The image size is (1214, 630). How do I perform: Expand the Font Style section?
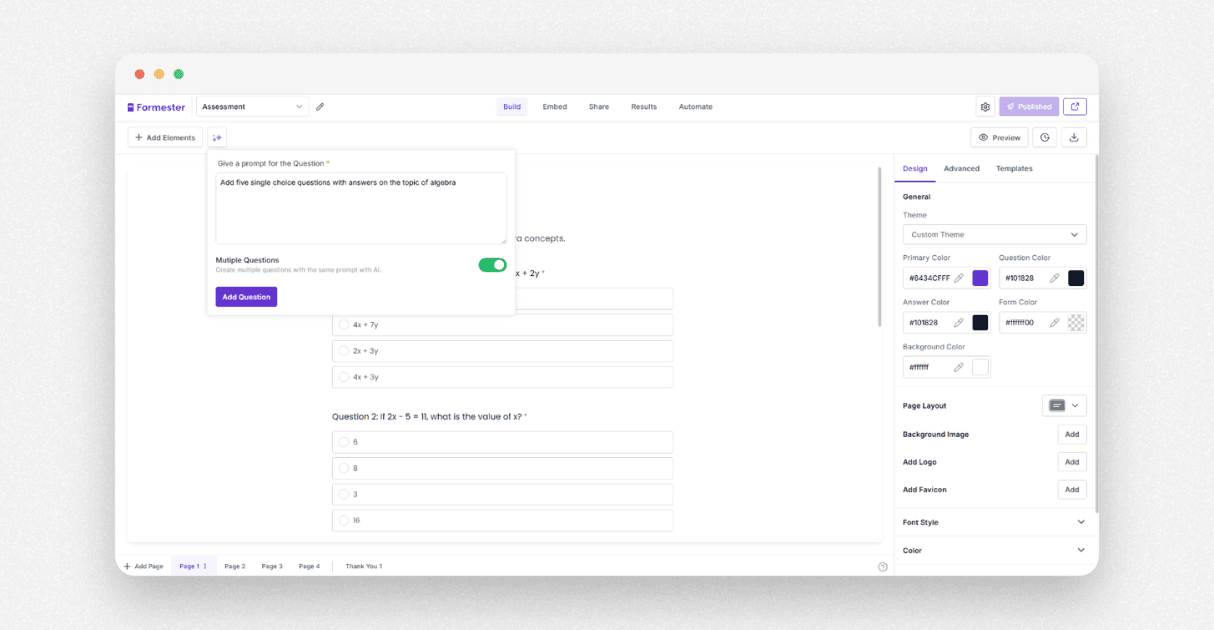(x=1080, y=522)
